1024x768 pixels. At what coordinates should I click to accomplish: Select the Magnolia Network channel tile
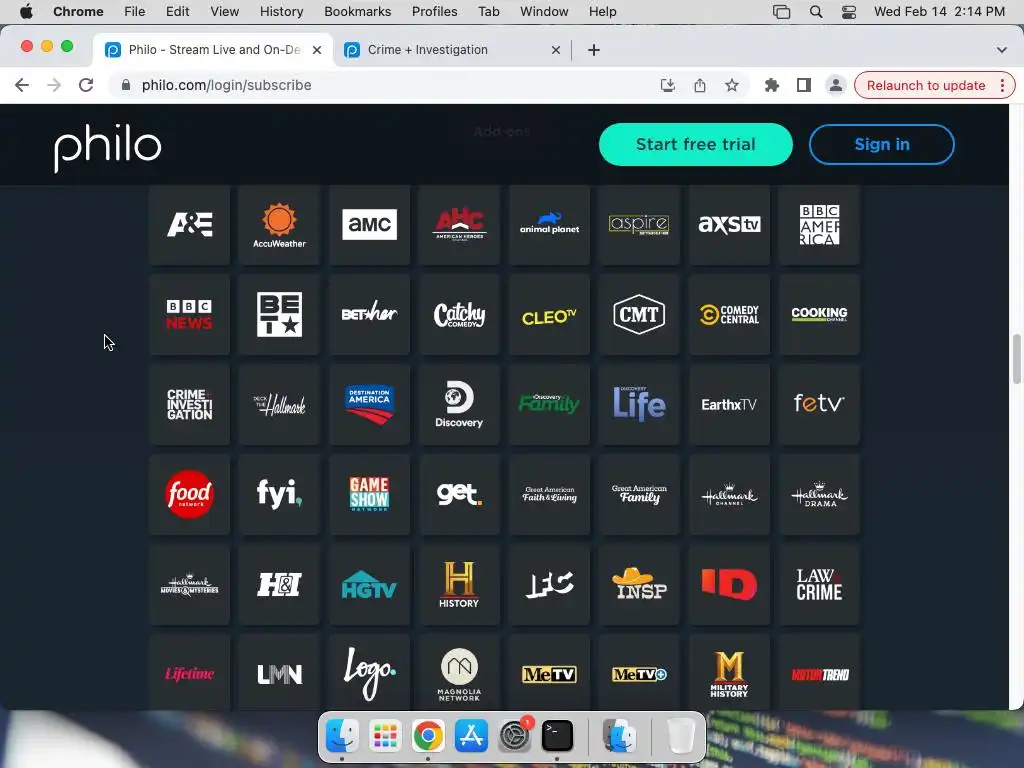tap(459, 673)
